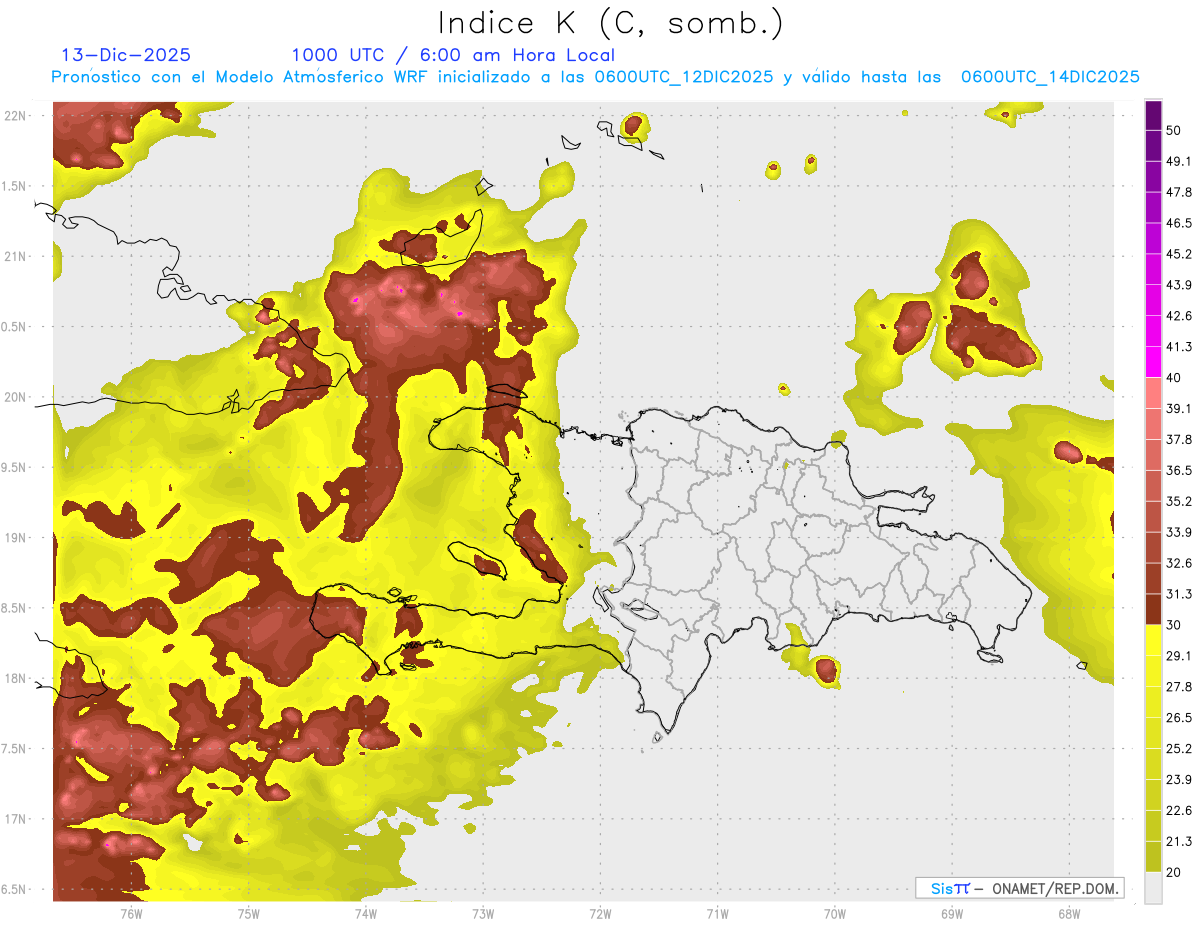The height and width of the screenshot is (927, 1200).
Task: Click the '75W' longitude axis label
Action: tap(249, 913)
